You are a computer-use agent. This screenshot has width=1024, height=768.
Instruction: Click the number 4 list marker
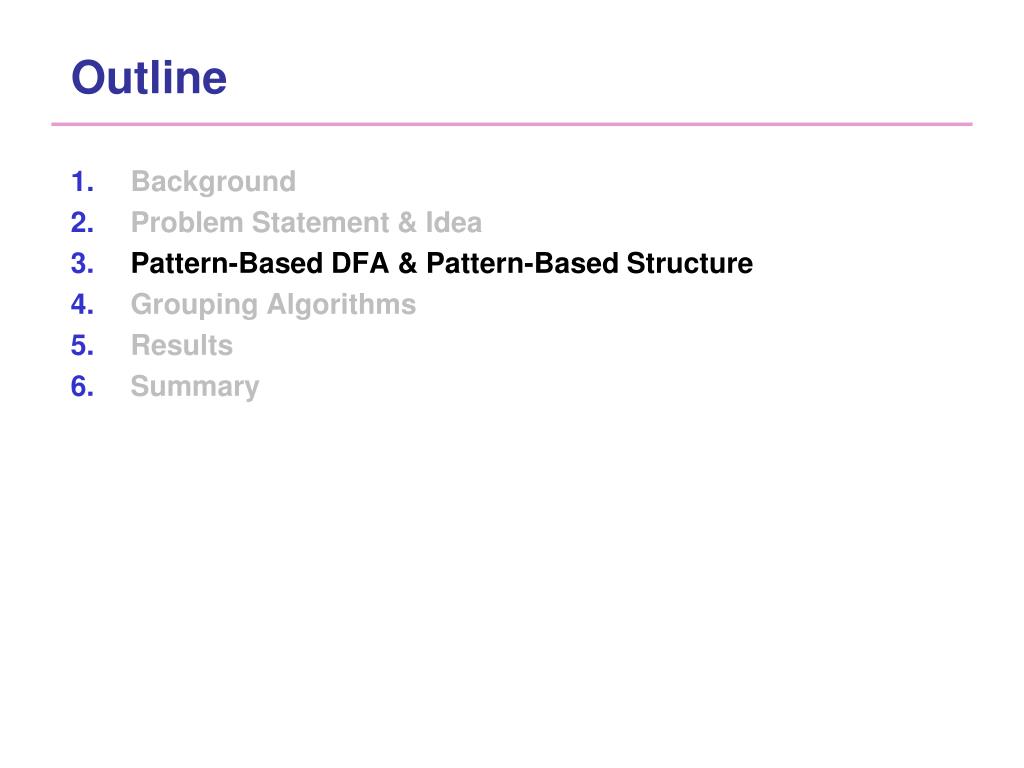click(x=82, y=304)
